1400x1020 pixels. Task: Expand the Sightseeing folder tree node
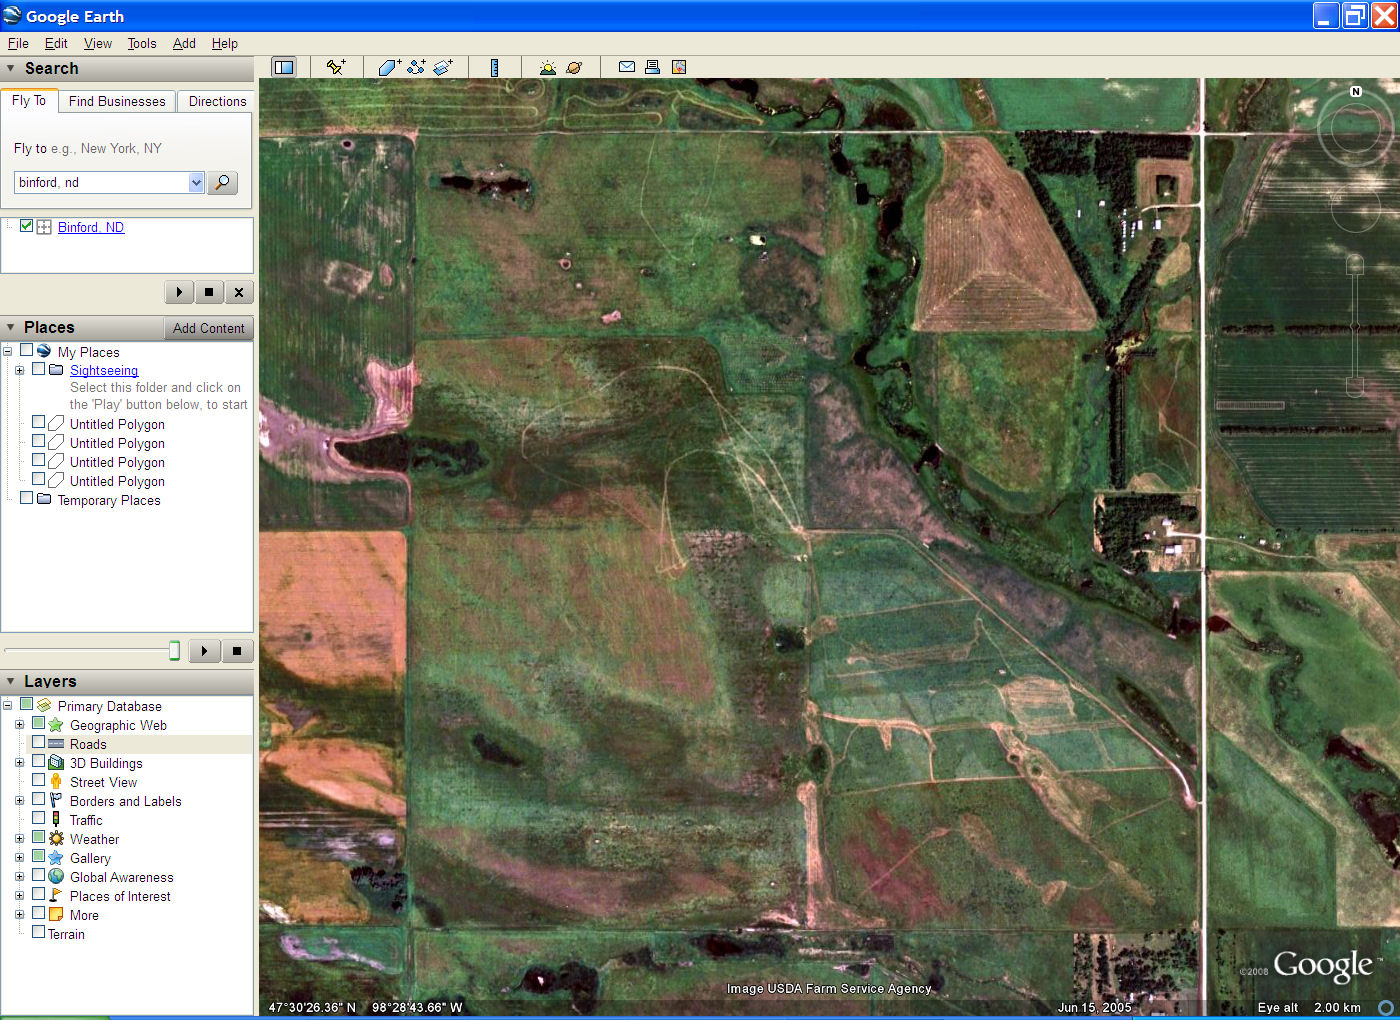click(19, 370)
